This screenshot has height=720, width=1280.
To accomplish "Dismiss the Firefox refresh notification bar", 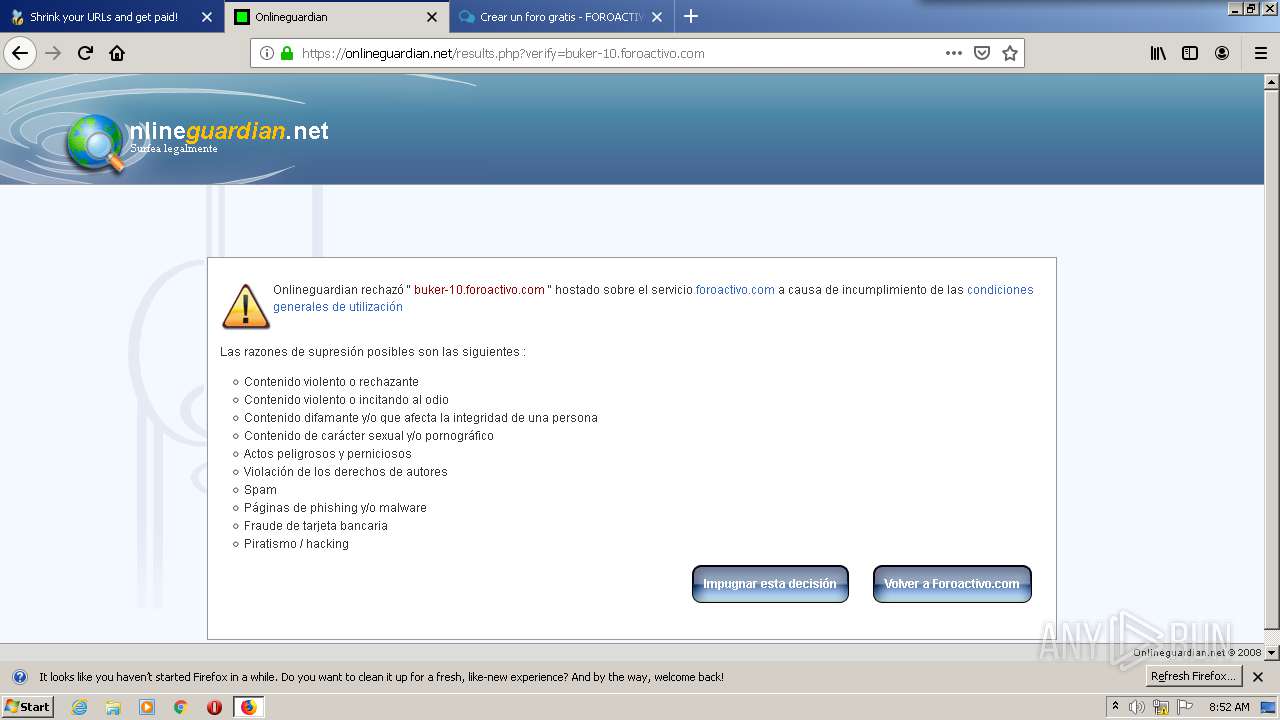I will 1258,677.
